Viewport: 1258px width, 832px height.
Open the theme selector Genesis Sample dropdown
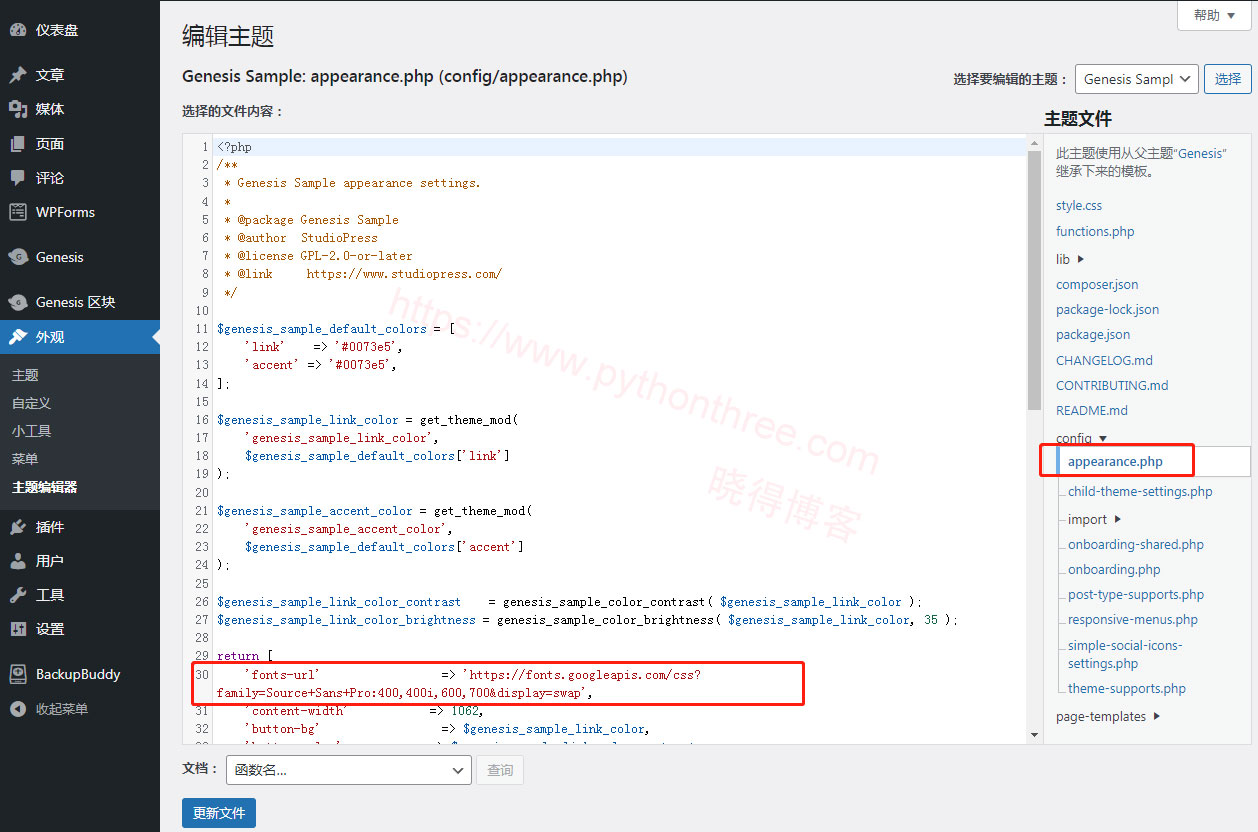click(1136, 79)
